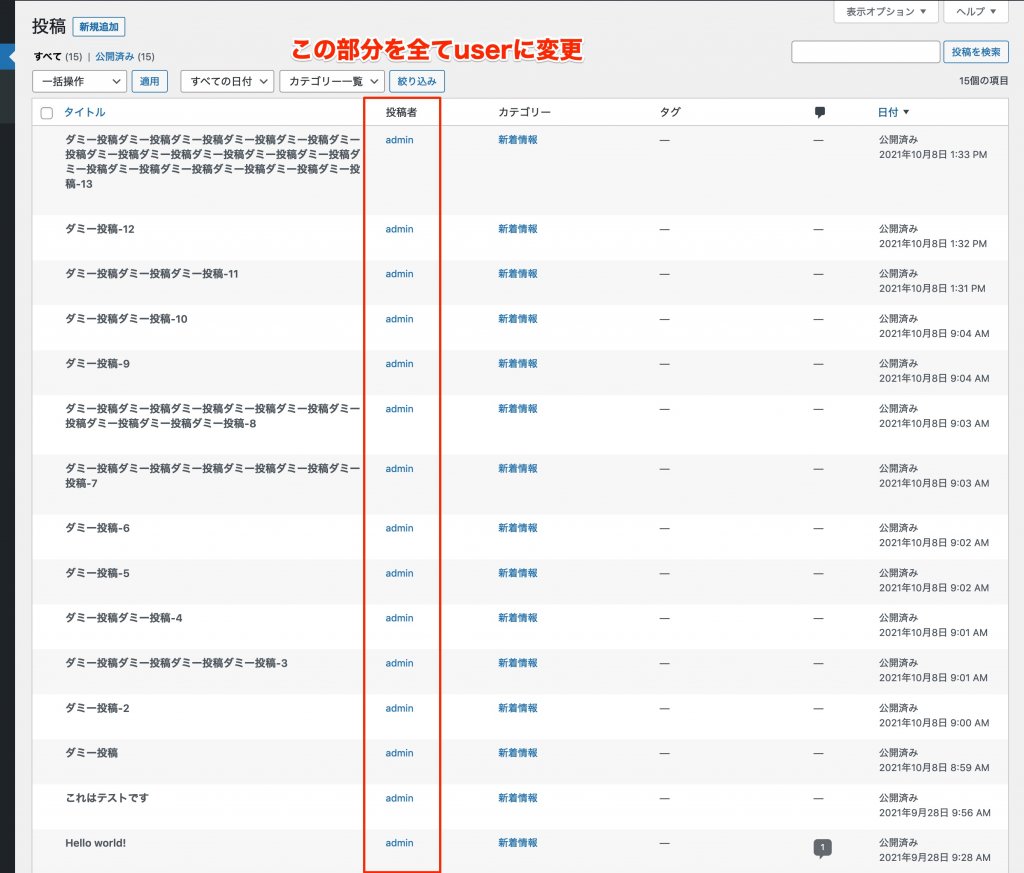Open the すべての日付 date filter dropdown
This screenshot has height=873, width=1024.
click(227, 82)
